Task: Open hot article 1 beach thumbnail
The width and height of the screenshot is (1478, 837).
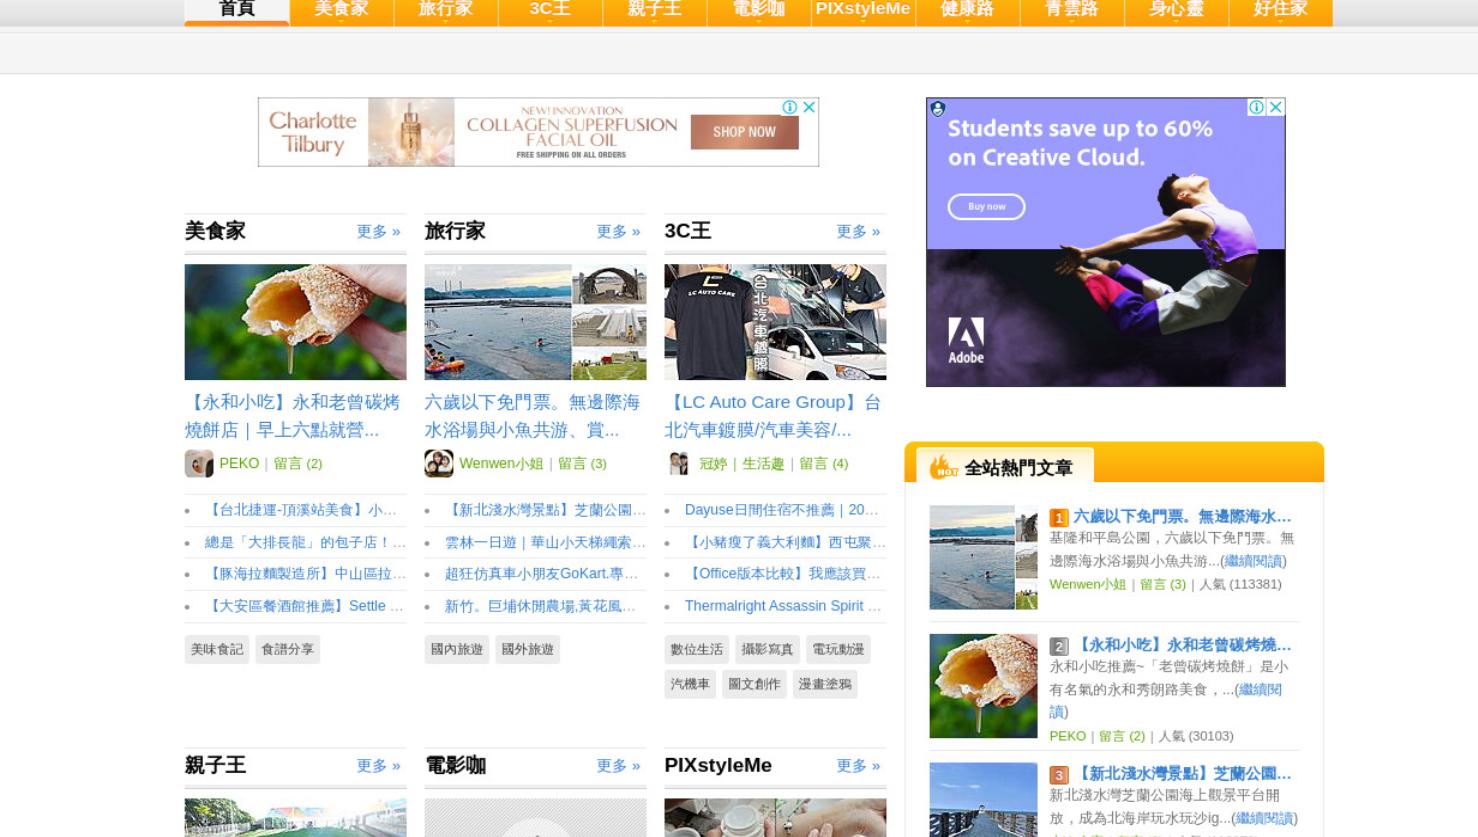Action: click(983, 558)
